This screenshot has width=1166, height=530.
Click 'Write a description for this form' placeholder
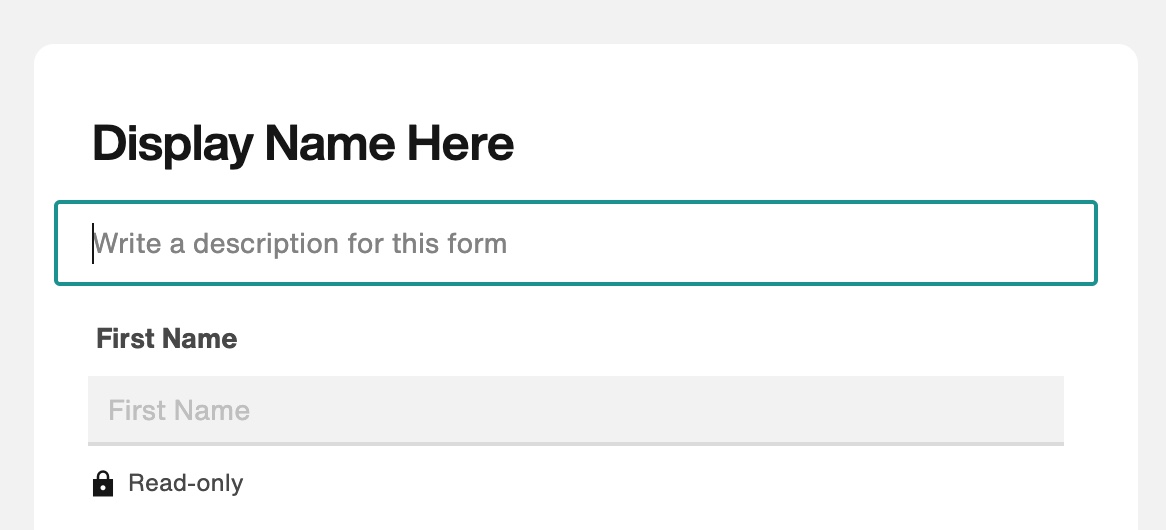300,243
